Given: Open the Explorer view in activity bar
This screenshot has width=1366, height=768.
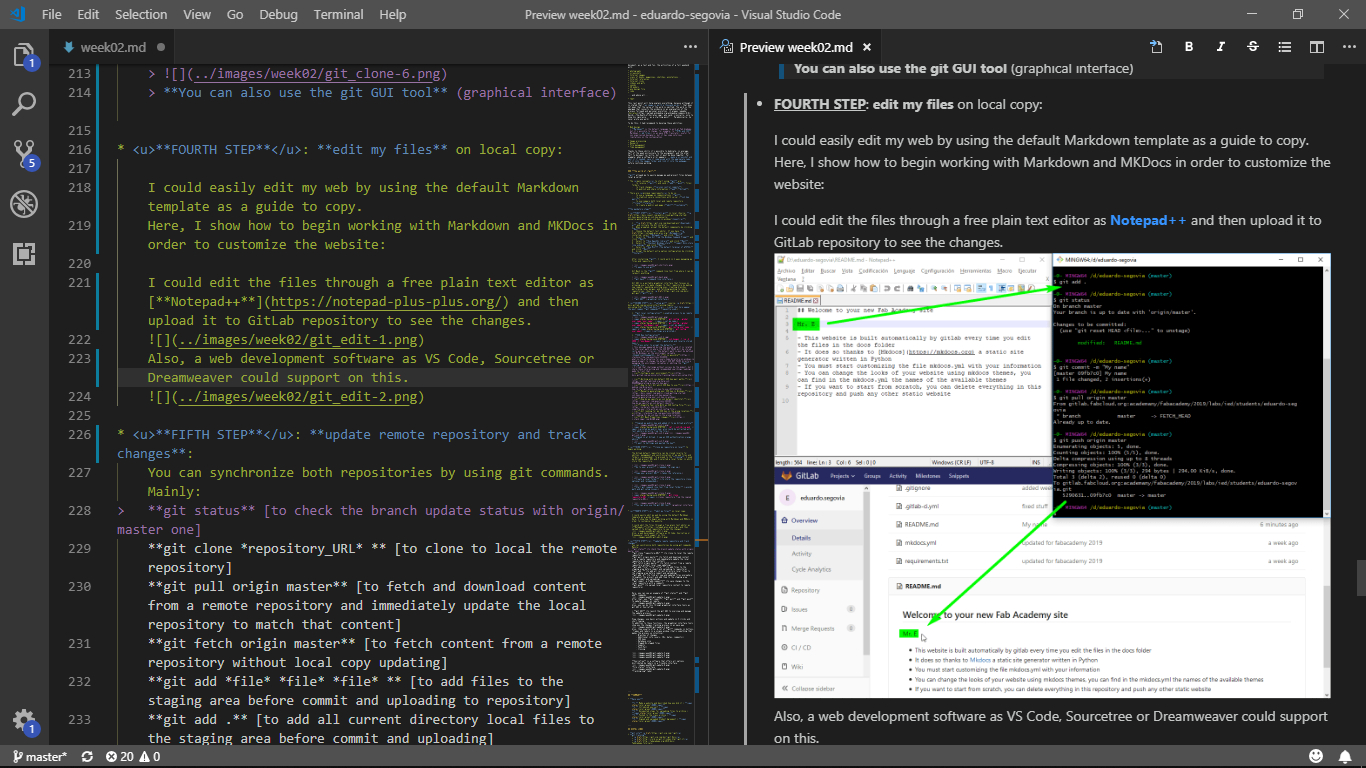Looking at the screenshot, I should pyautogui.click(x=23, y=55).
